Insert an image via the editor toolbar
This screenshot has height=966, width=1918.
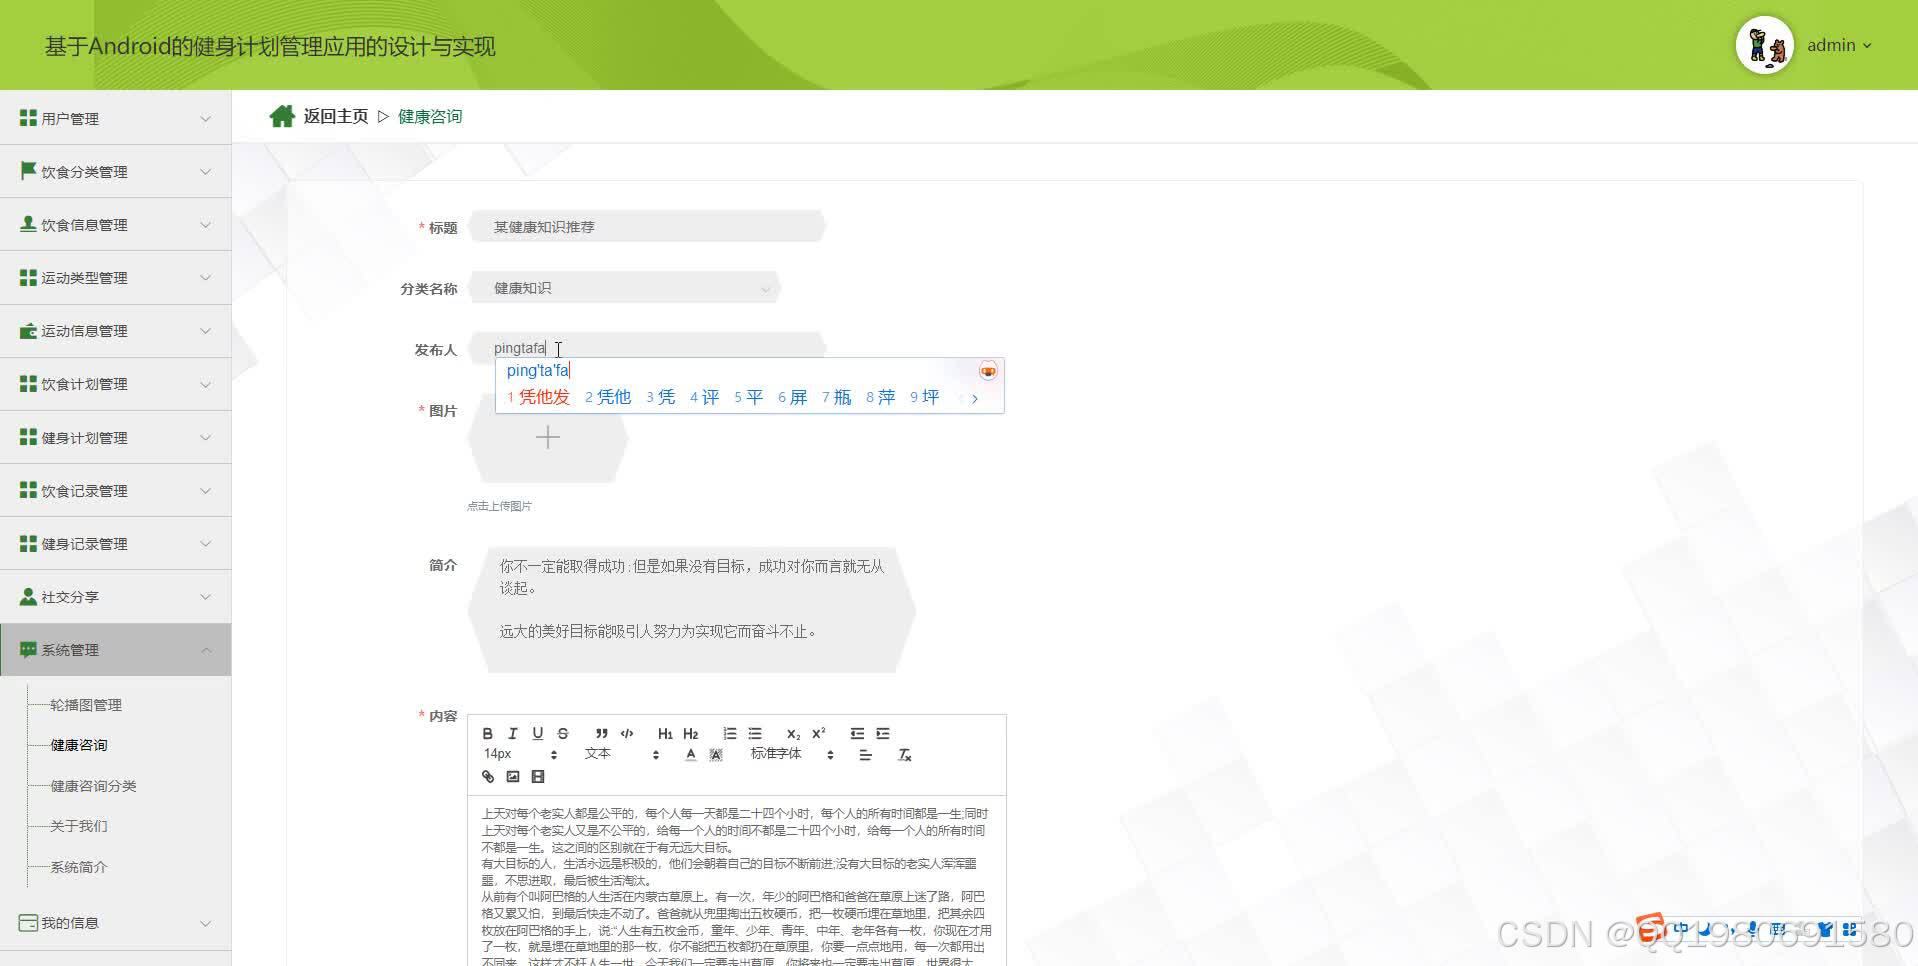pyautogui.click(x=513, y=776)
